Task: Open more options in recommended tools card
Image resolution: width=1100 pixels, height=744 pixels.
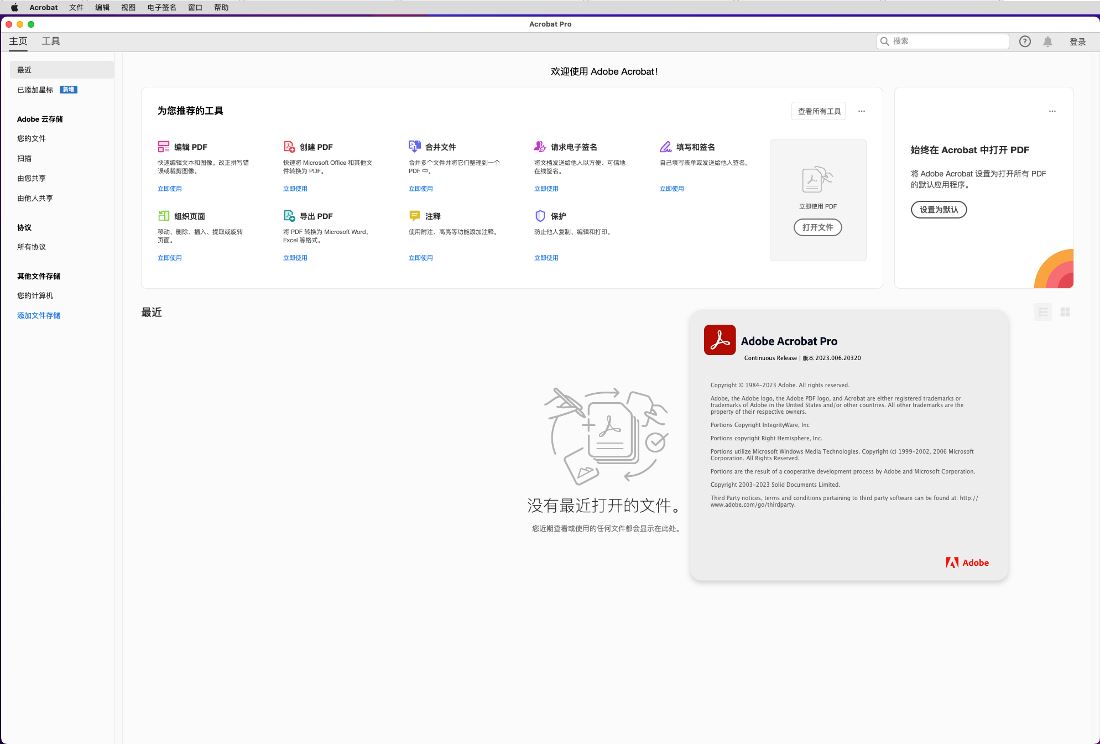Action: 861,111
